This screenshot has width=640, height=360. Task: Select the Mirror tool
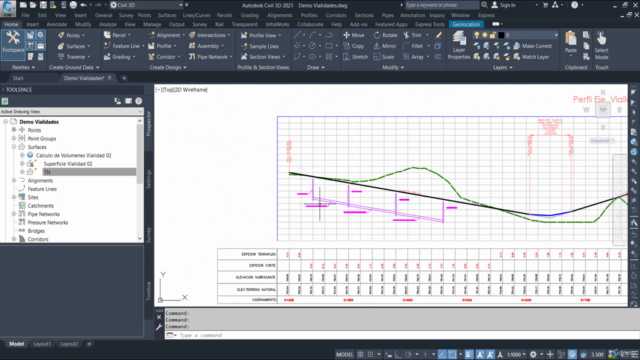[385, 46]
